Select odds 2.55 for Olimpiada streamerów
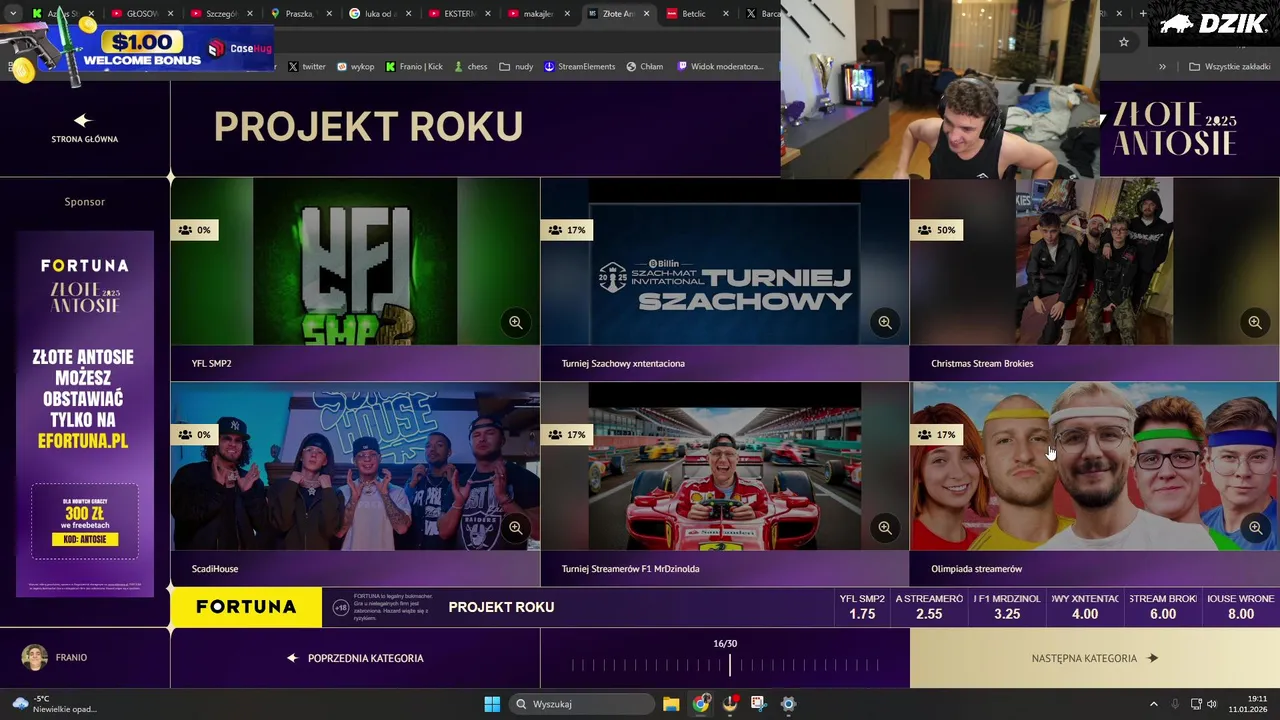1280x720 pixels. point(929,607)
